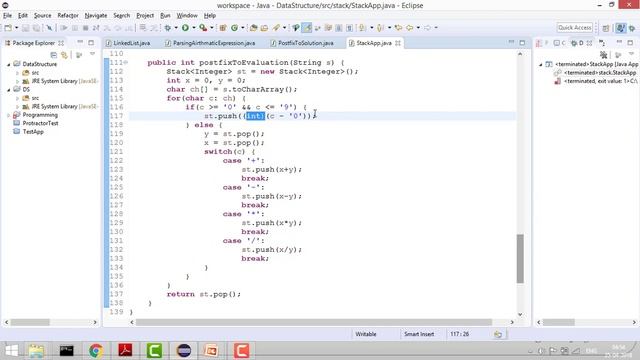Close the StackApp.java tab
This screenshot has height=360, width=640.
[x=398, y=43]
